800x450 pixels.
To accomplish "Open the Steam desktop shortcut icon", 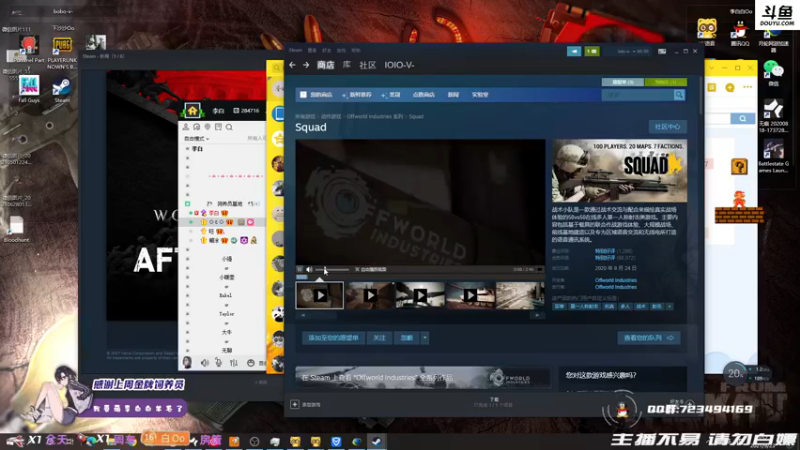I will click(x=62, y=90).
